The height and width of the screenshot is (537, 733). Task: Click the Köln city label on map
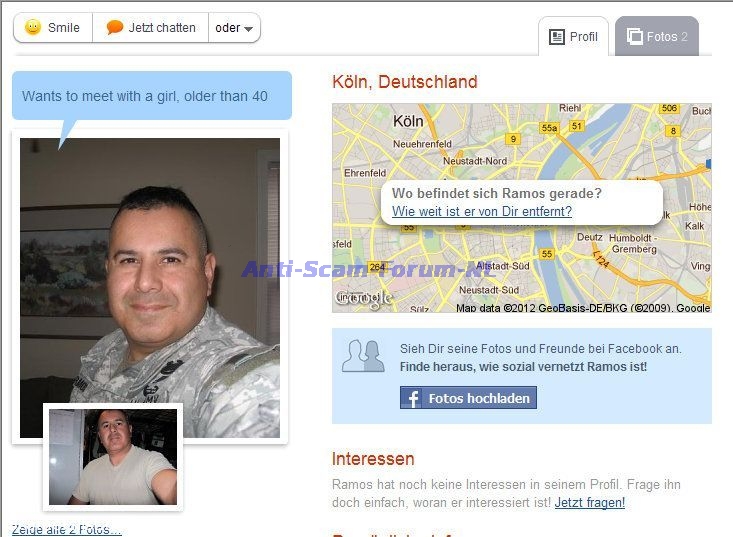coord(408,121)
